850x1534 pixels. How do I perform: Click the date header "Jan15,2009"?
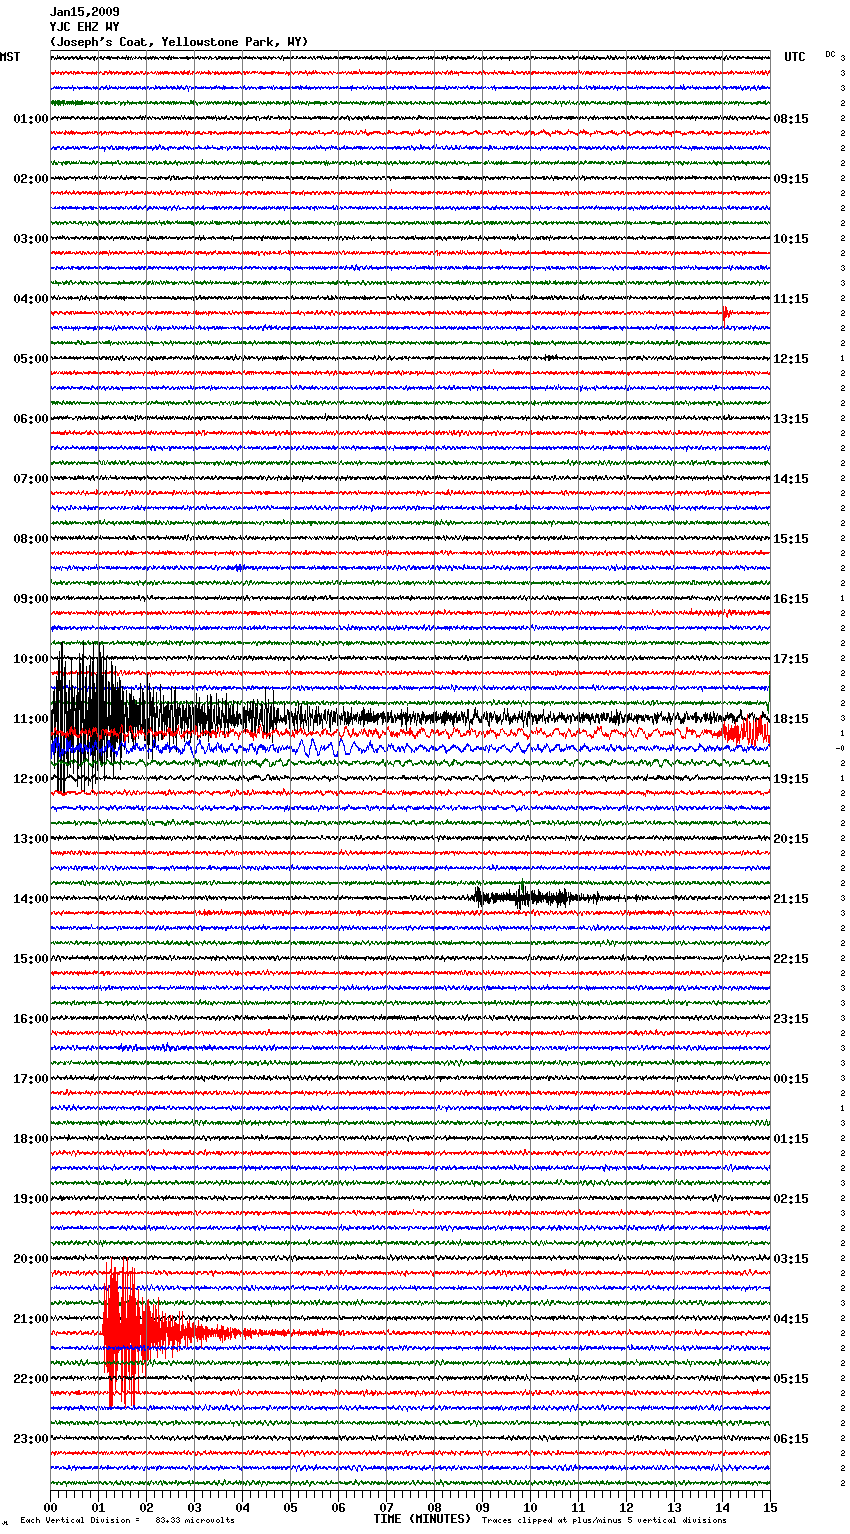84,12
